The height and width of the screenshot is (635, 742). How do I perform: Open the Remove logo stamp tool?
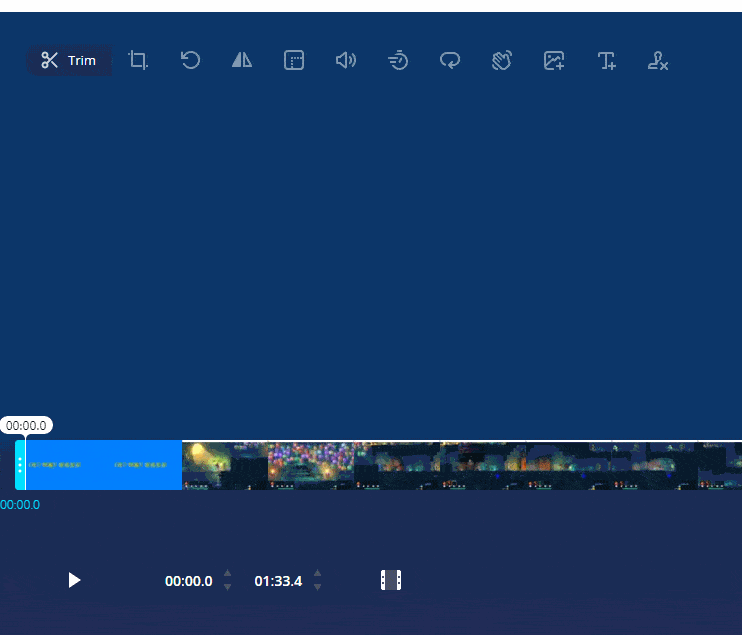point(658,61)
